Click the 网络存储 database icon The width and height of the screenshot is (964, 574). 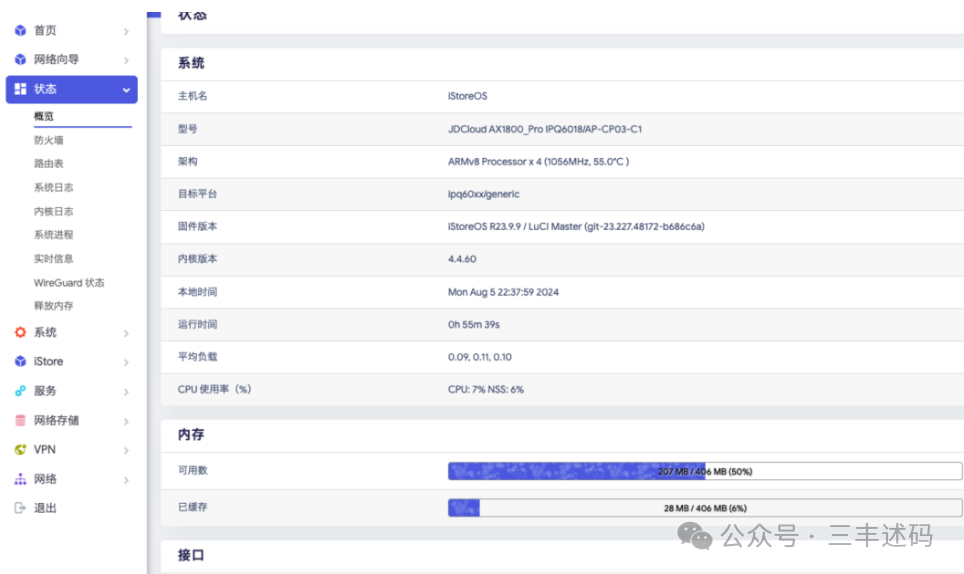click(20, 420)
